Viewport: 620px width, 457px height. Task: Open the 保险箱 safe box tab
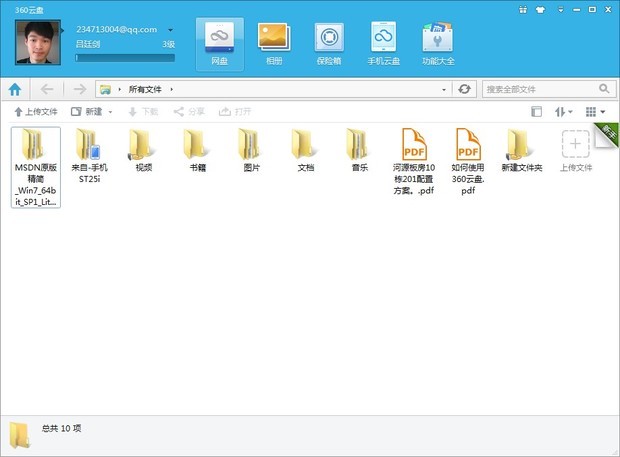click(329, 44)
